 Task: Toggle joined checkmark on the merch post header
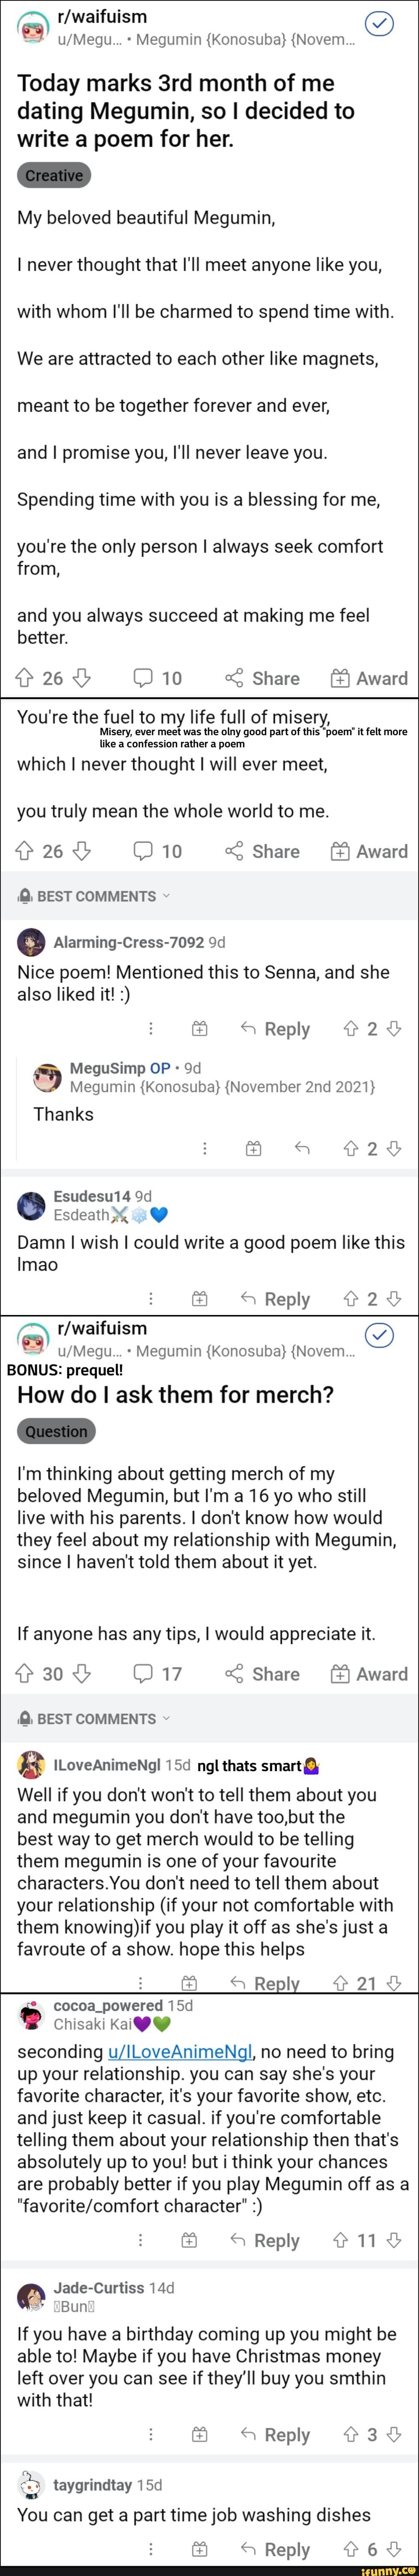click(x=379, y=1335)
